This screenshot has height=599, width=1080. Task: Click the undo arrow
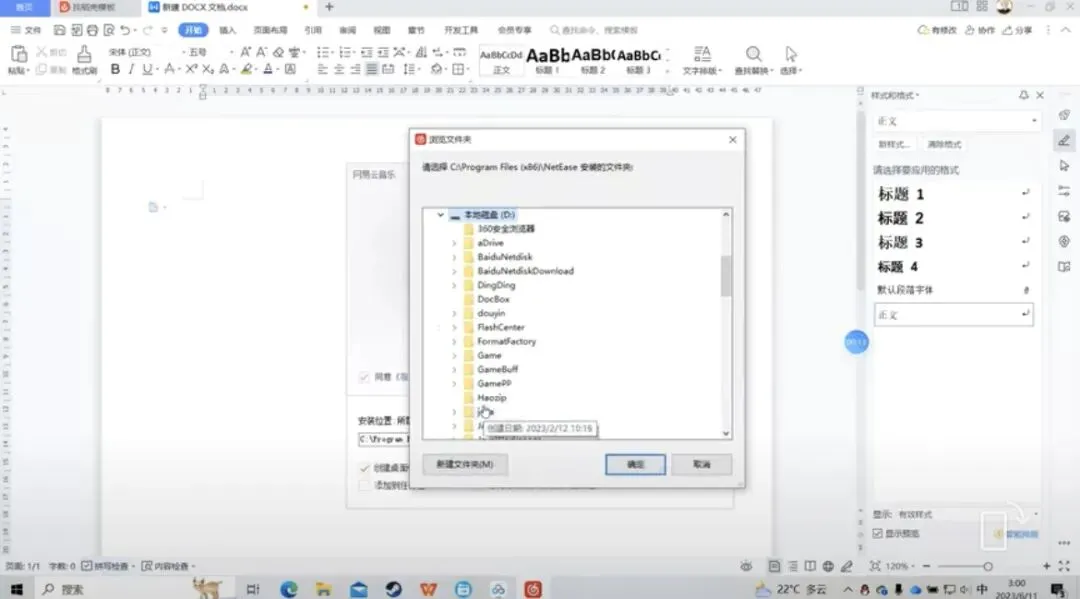pyautogui.click(x=125, y=30)
